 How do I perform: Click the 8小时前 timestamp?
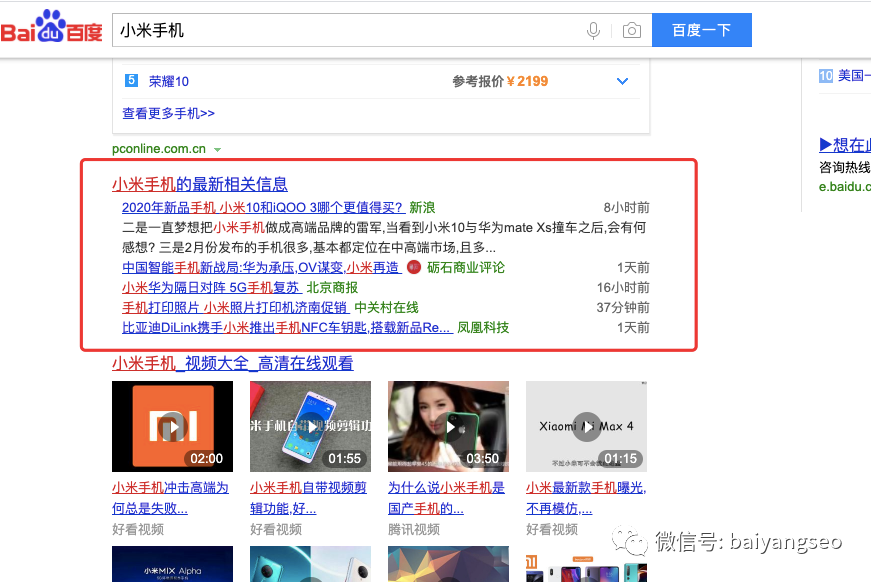pyautogui.click(x=627, y=208)
